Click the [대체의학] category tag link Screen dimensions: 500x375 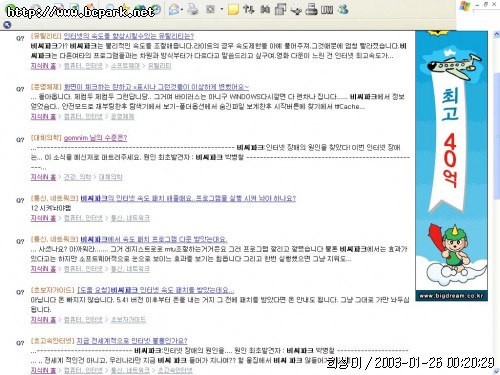(x=46, y=138)
